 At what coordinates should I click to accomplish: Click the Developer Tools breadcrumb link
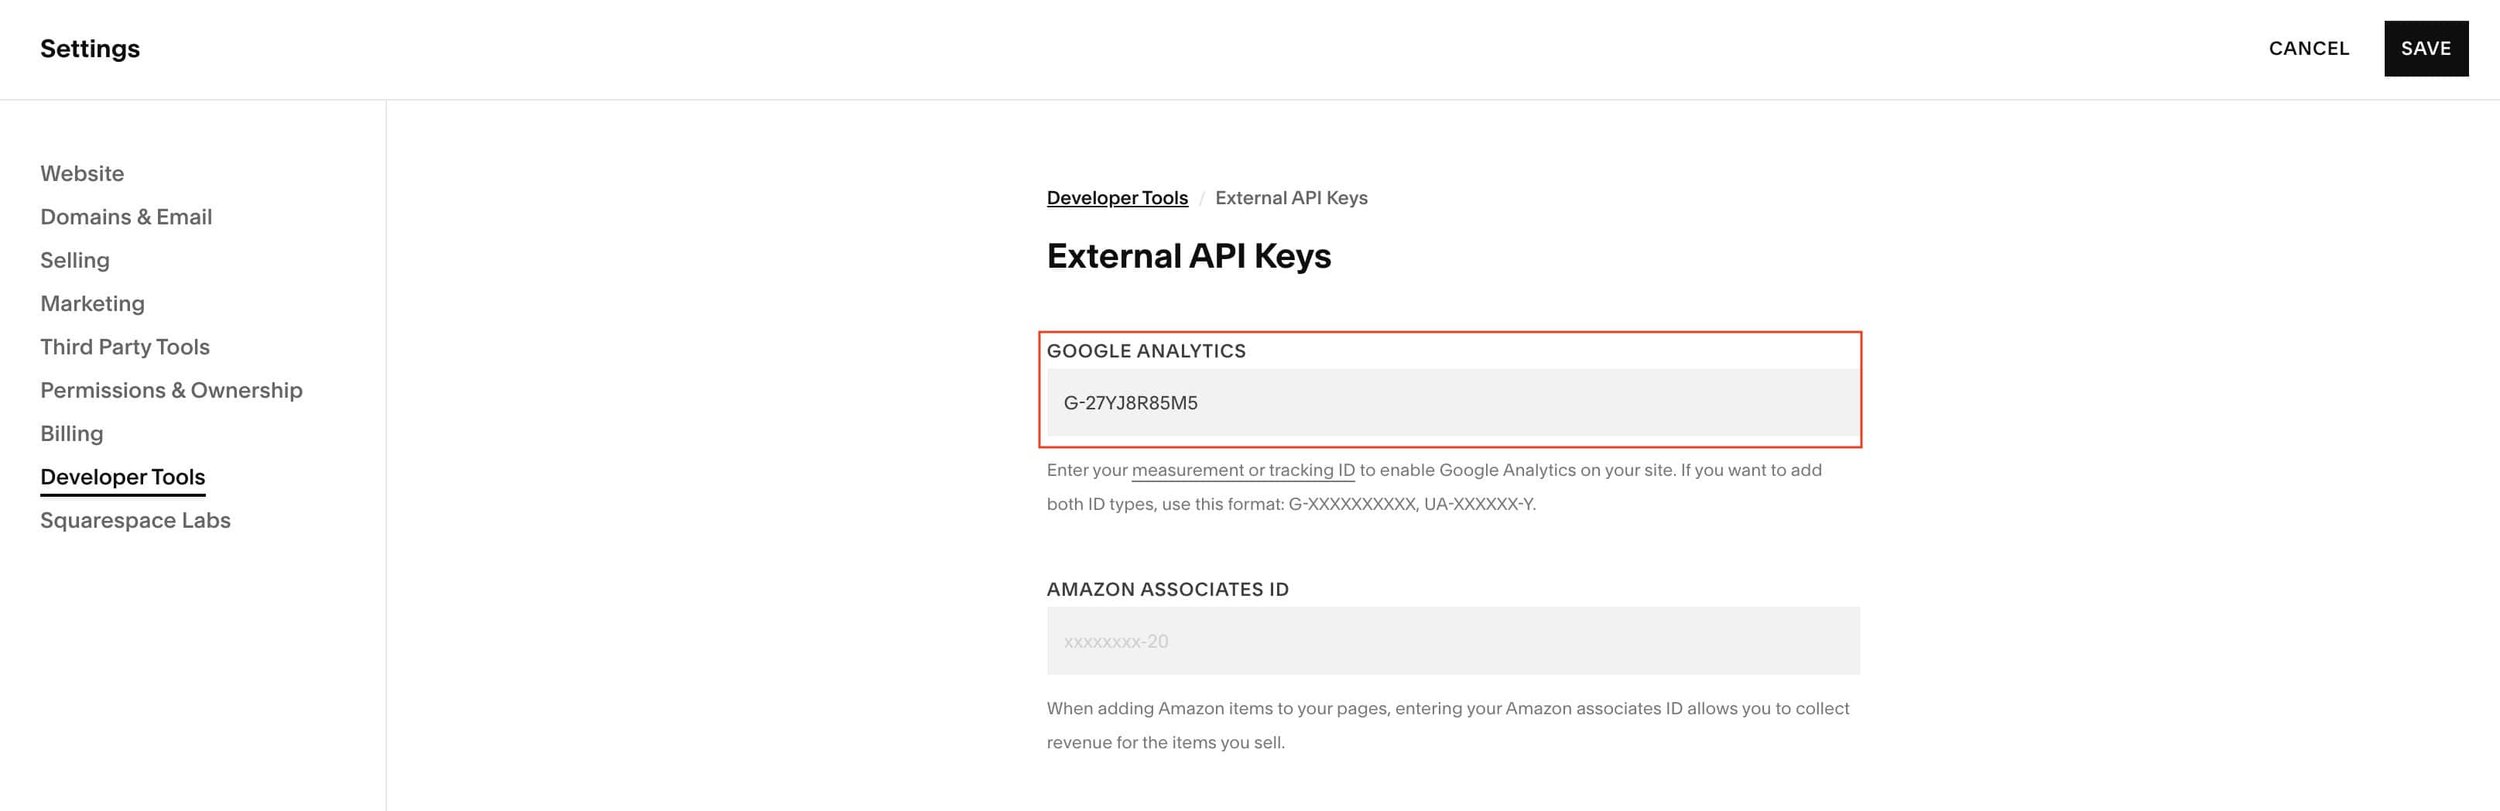(x=1117, y=198)
